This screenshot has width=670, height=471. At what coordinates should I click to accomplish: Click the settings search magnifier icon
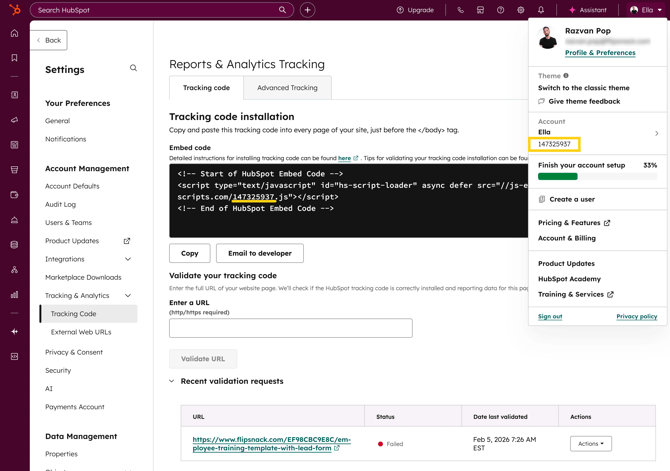[133, 69]
